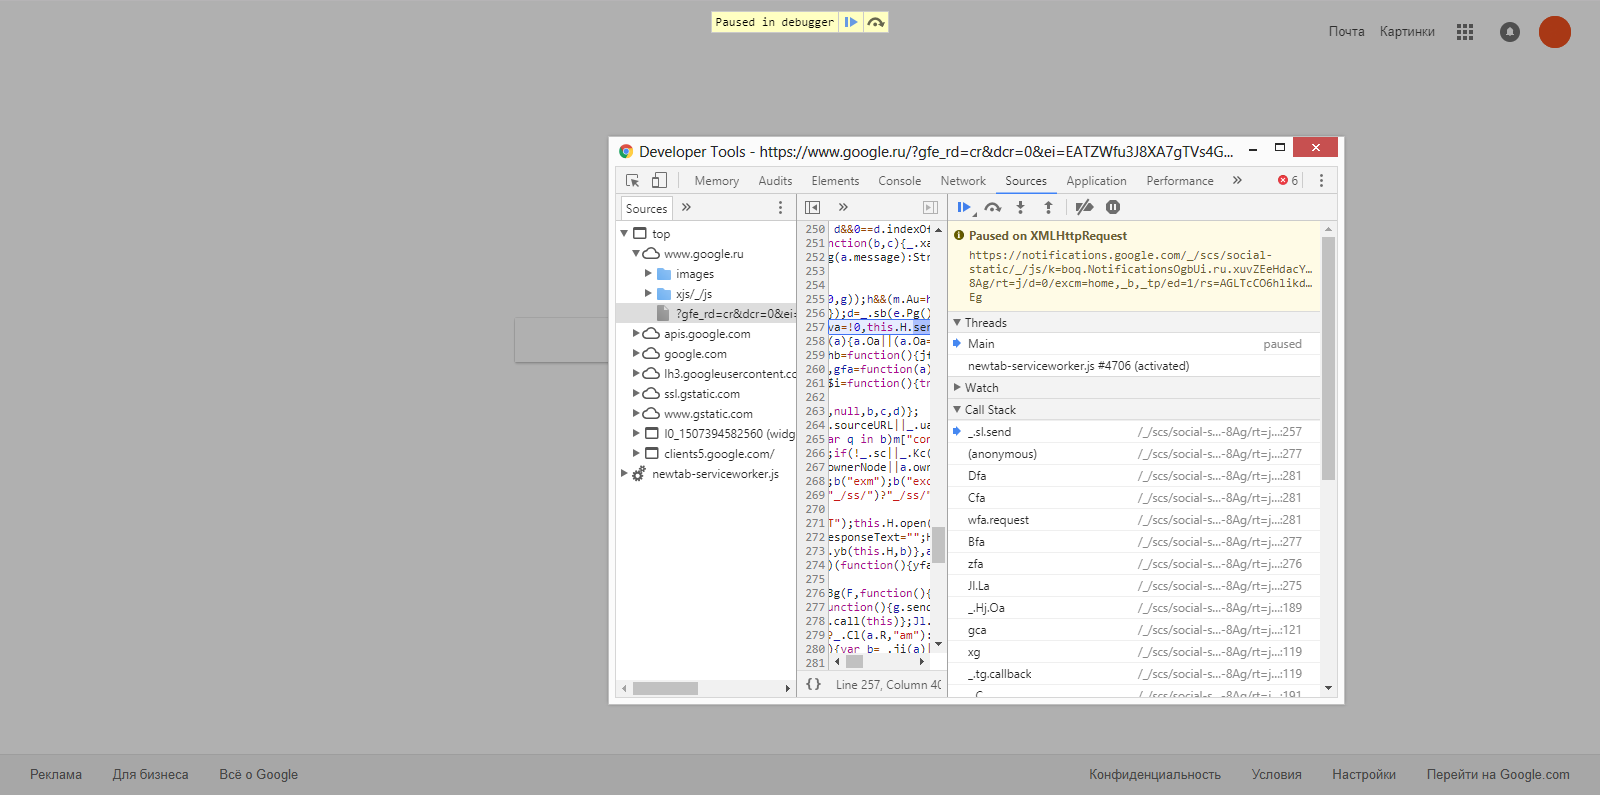Screen dimensions: 1600x795
Task: Resume script execution in DevTools toolbar
Action: (964, 208)
